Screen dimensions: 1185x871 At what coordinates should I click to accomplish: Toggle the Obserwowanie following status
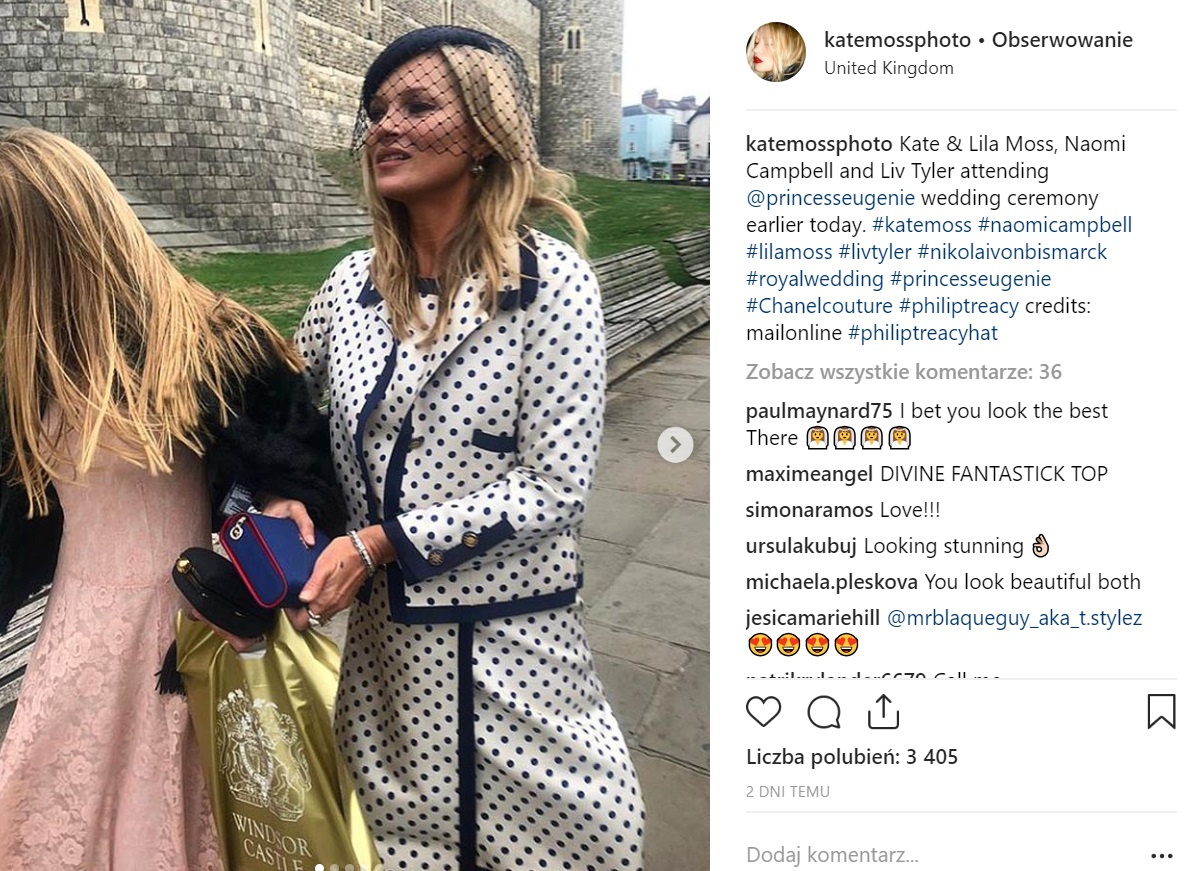(x=1062, y=39)
